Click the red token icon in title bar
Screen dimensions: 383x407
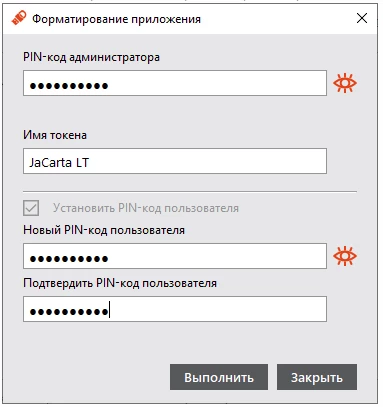[x=19, y=18]
